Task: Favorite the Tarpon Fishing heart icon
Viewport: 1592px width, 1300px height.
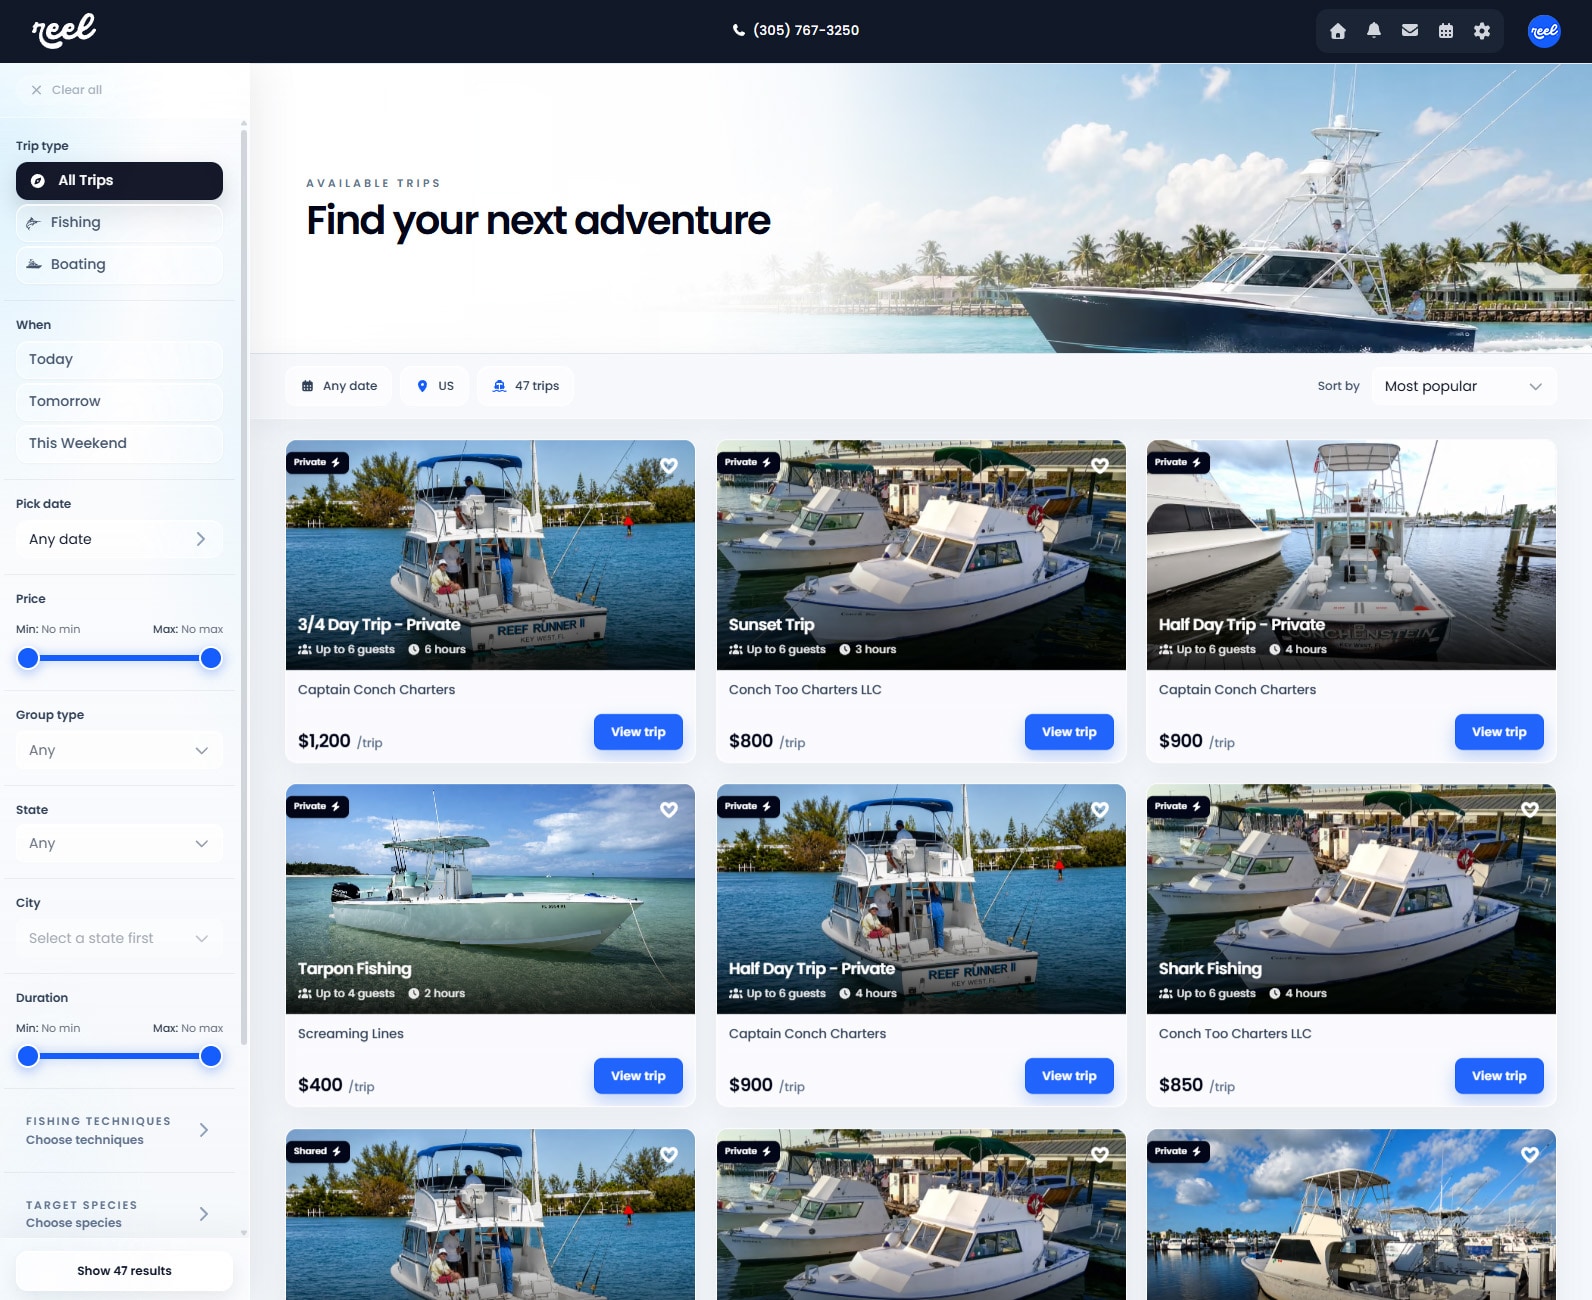Action: 669,809
